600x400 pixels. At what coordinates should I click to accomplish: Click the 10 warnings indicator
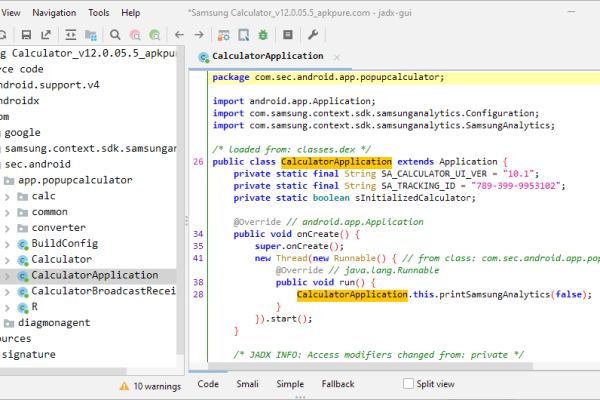[x=152, y=384]
